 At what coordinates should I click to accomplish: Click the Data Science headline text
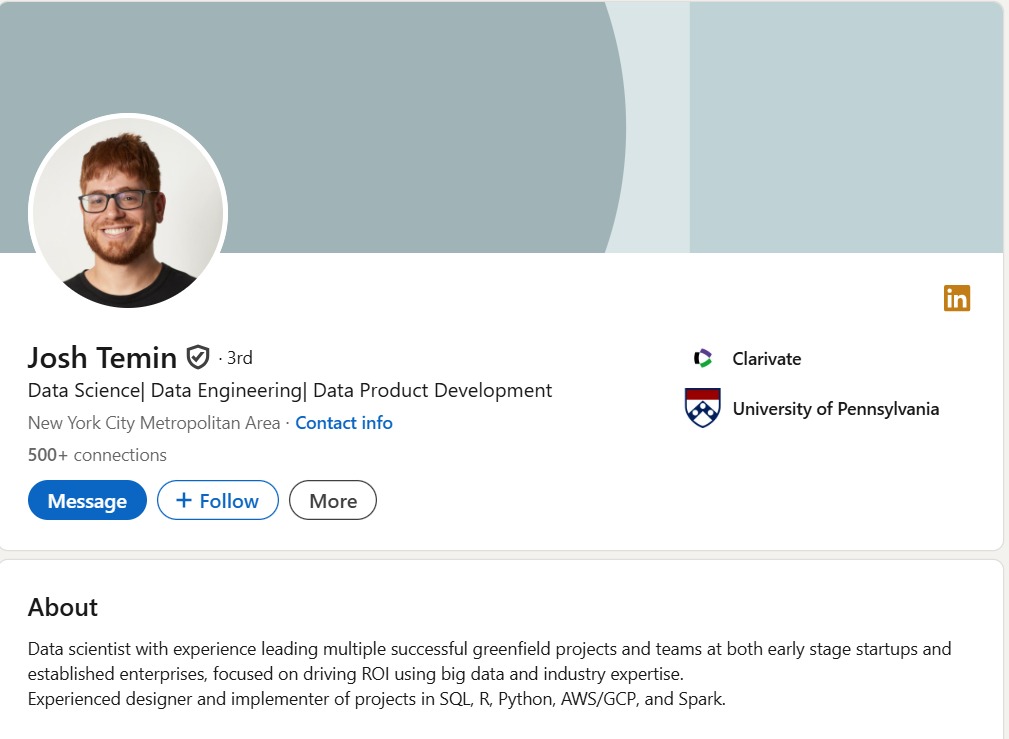tap(290, 390)
